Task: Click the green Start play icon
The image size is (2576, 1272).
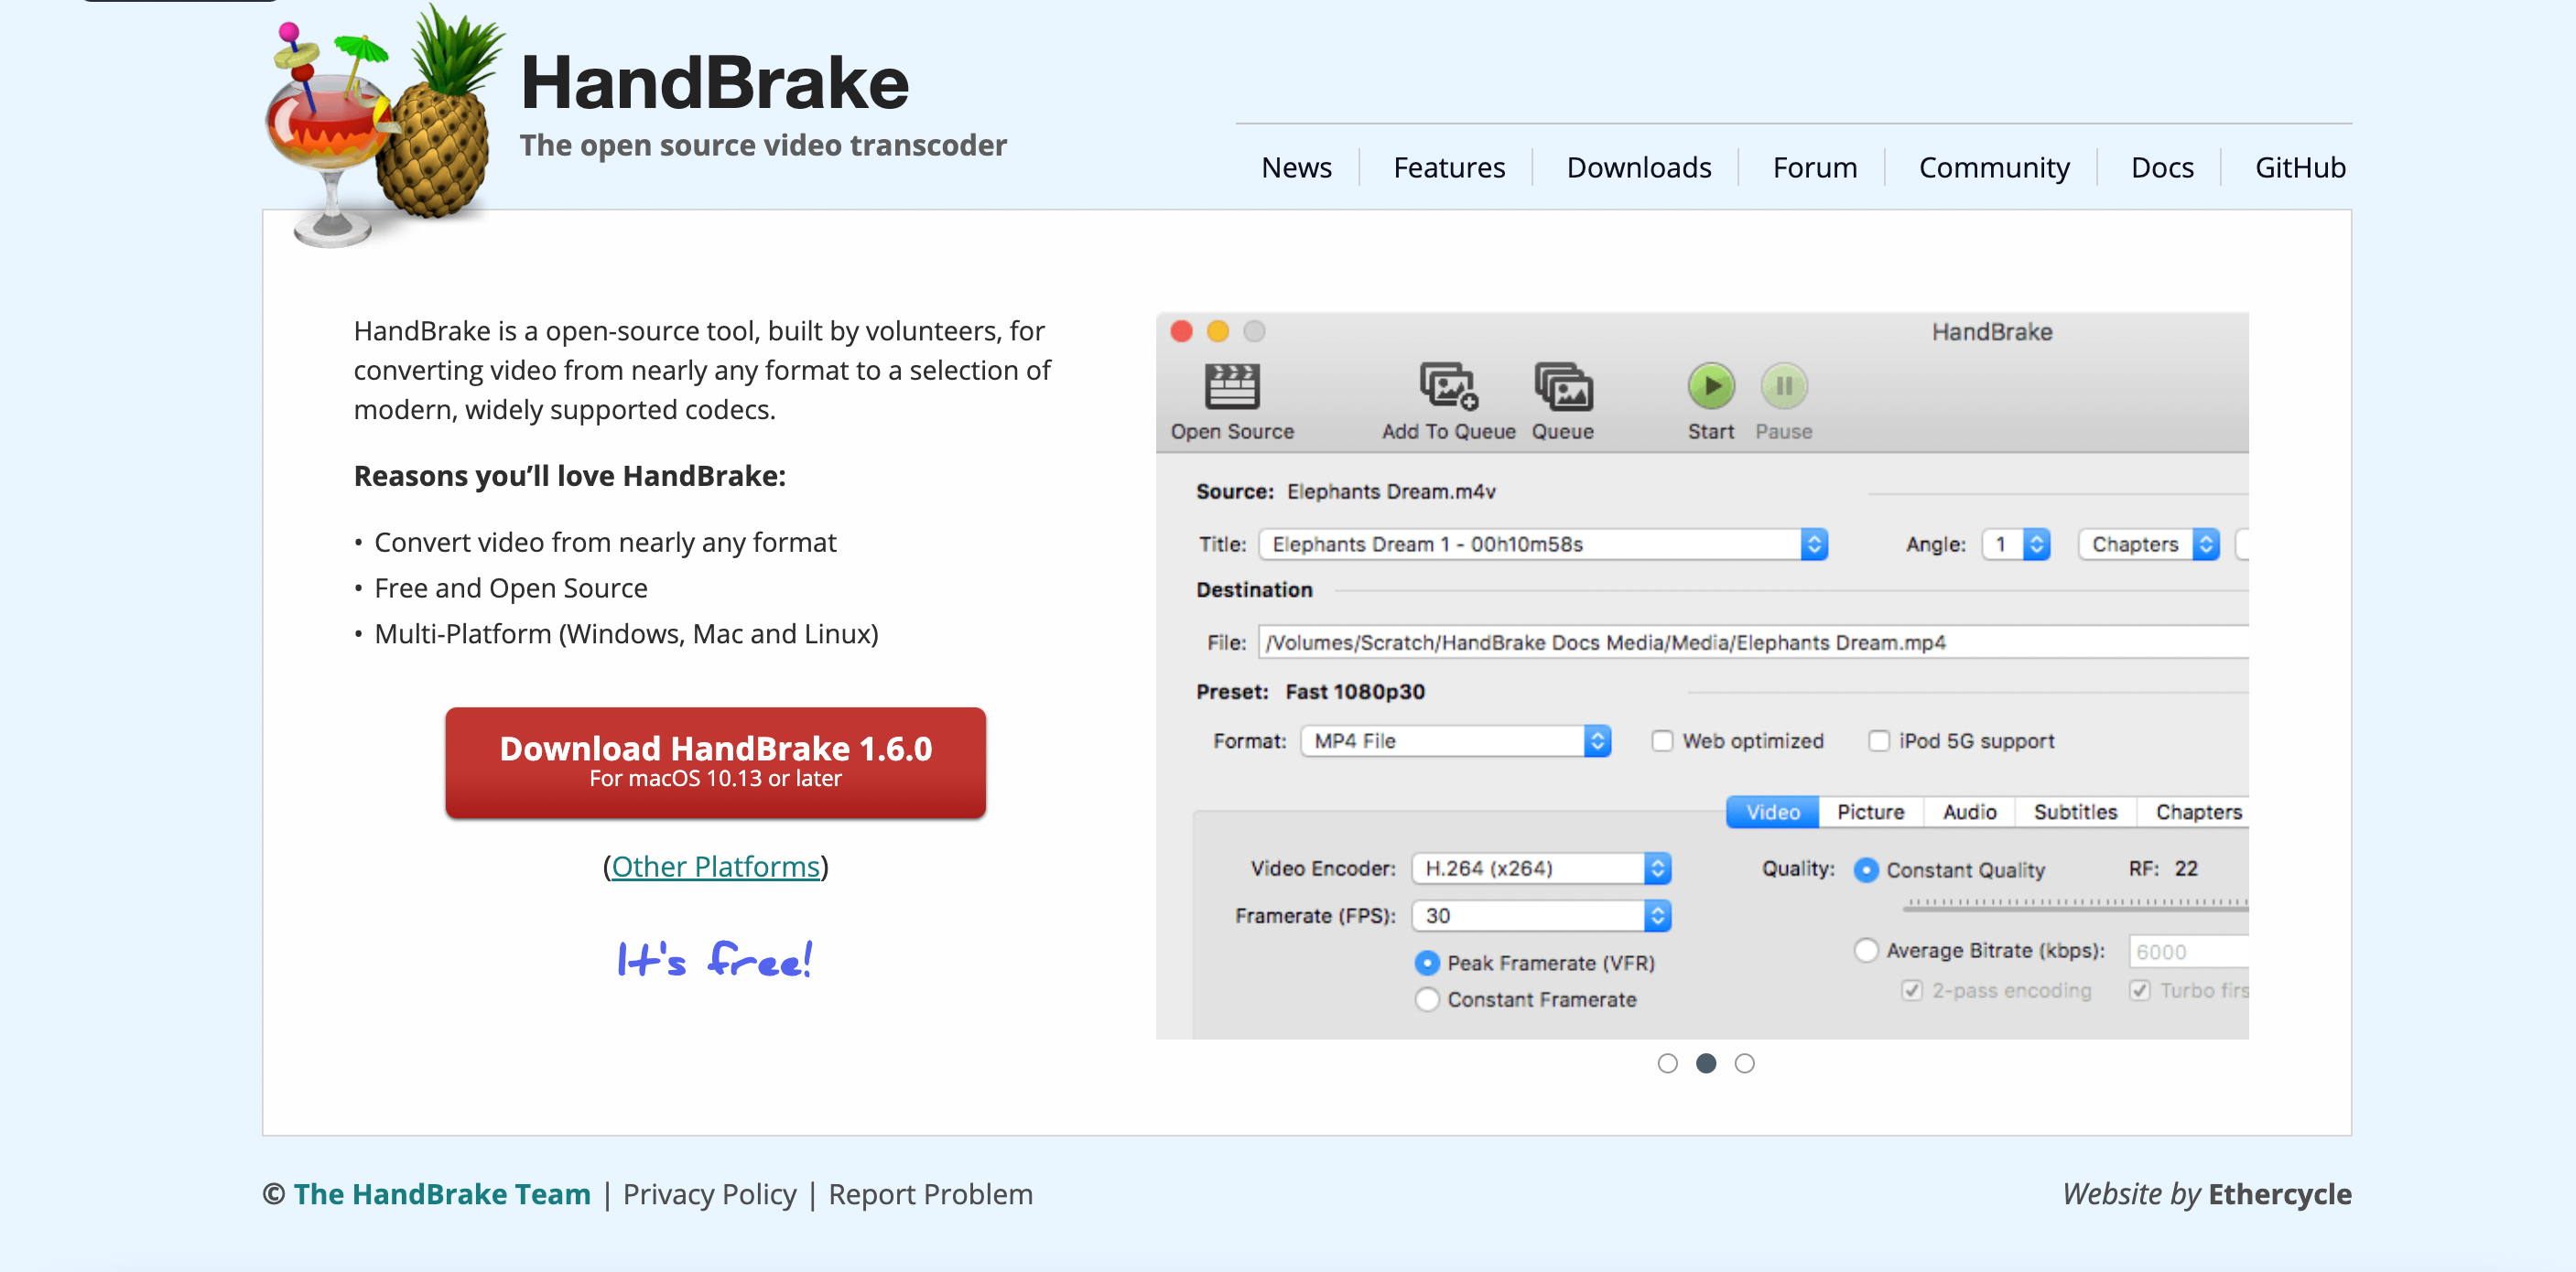Action: 1711,386
